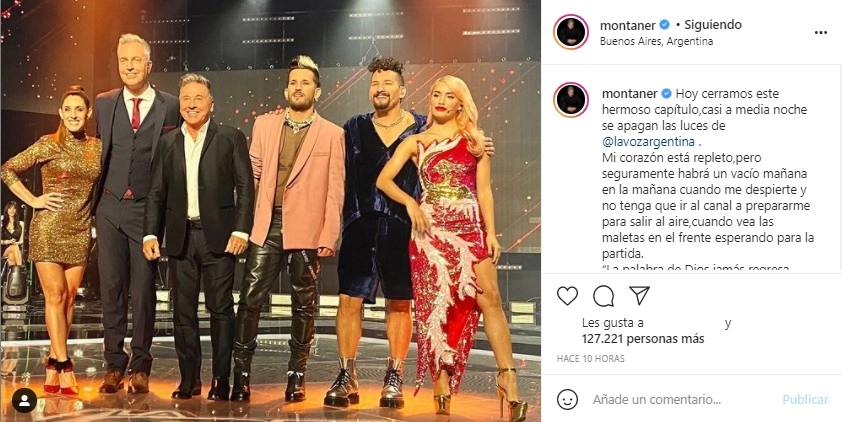Share the post via paper plane icon

[640, 295]
